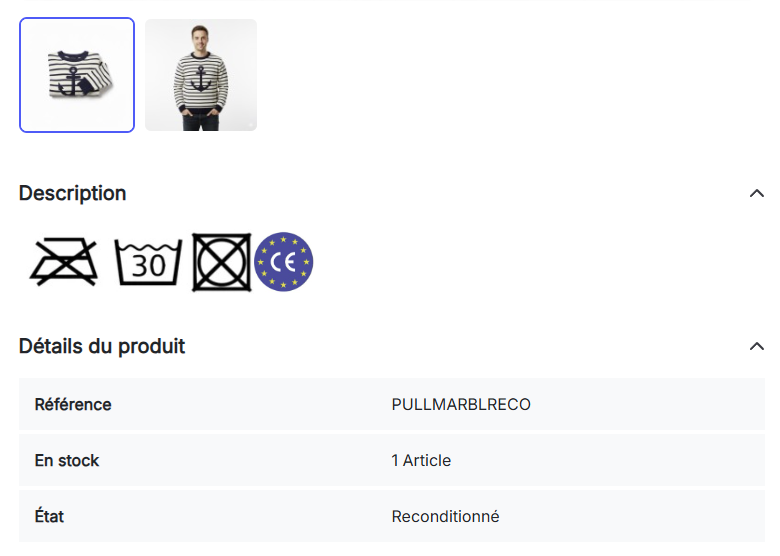
Task: Click the Référence label
Action: coord(73,405)
